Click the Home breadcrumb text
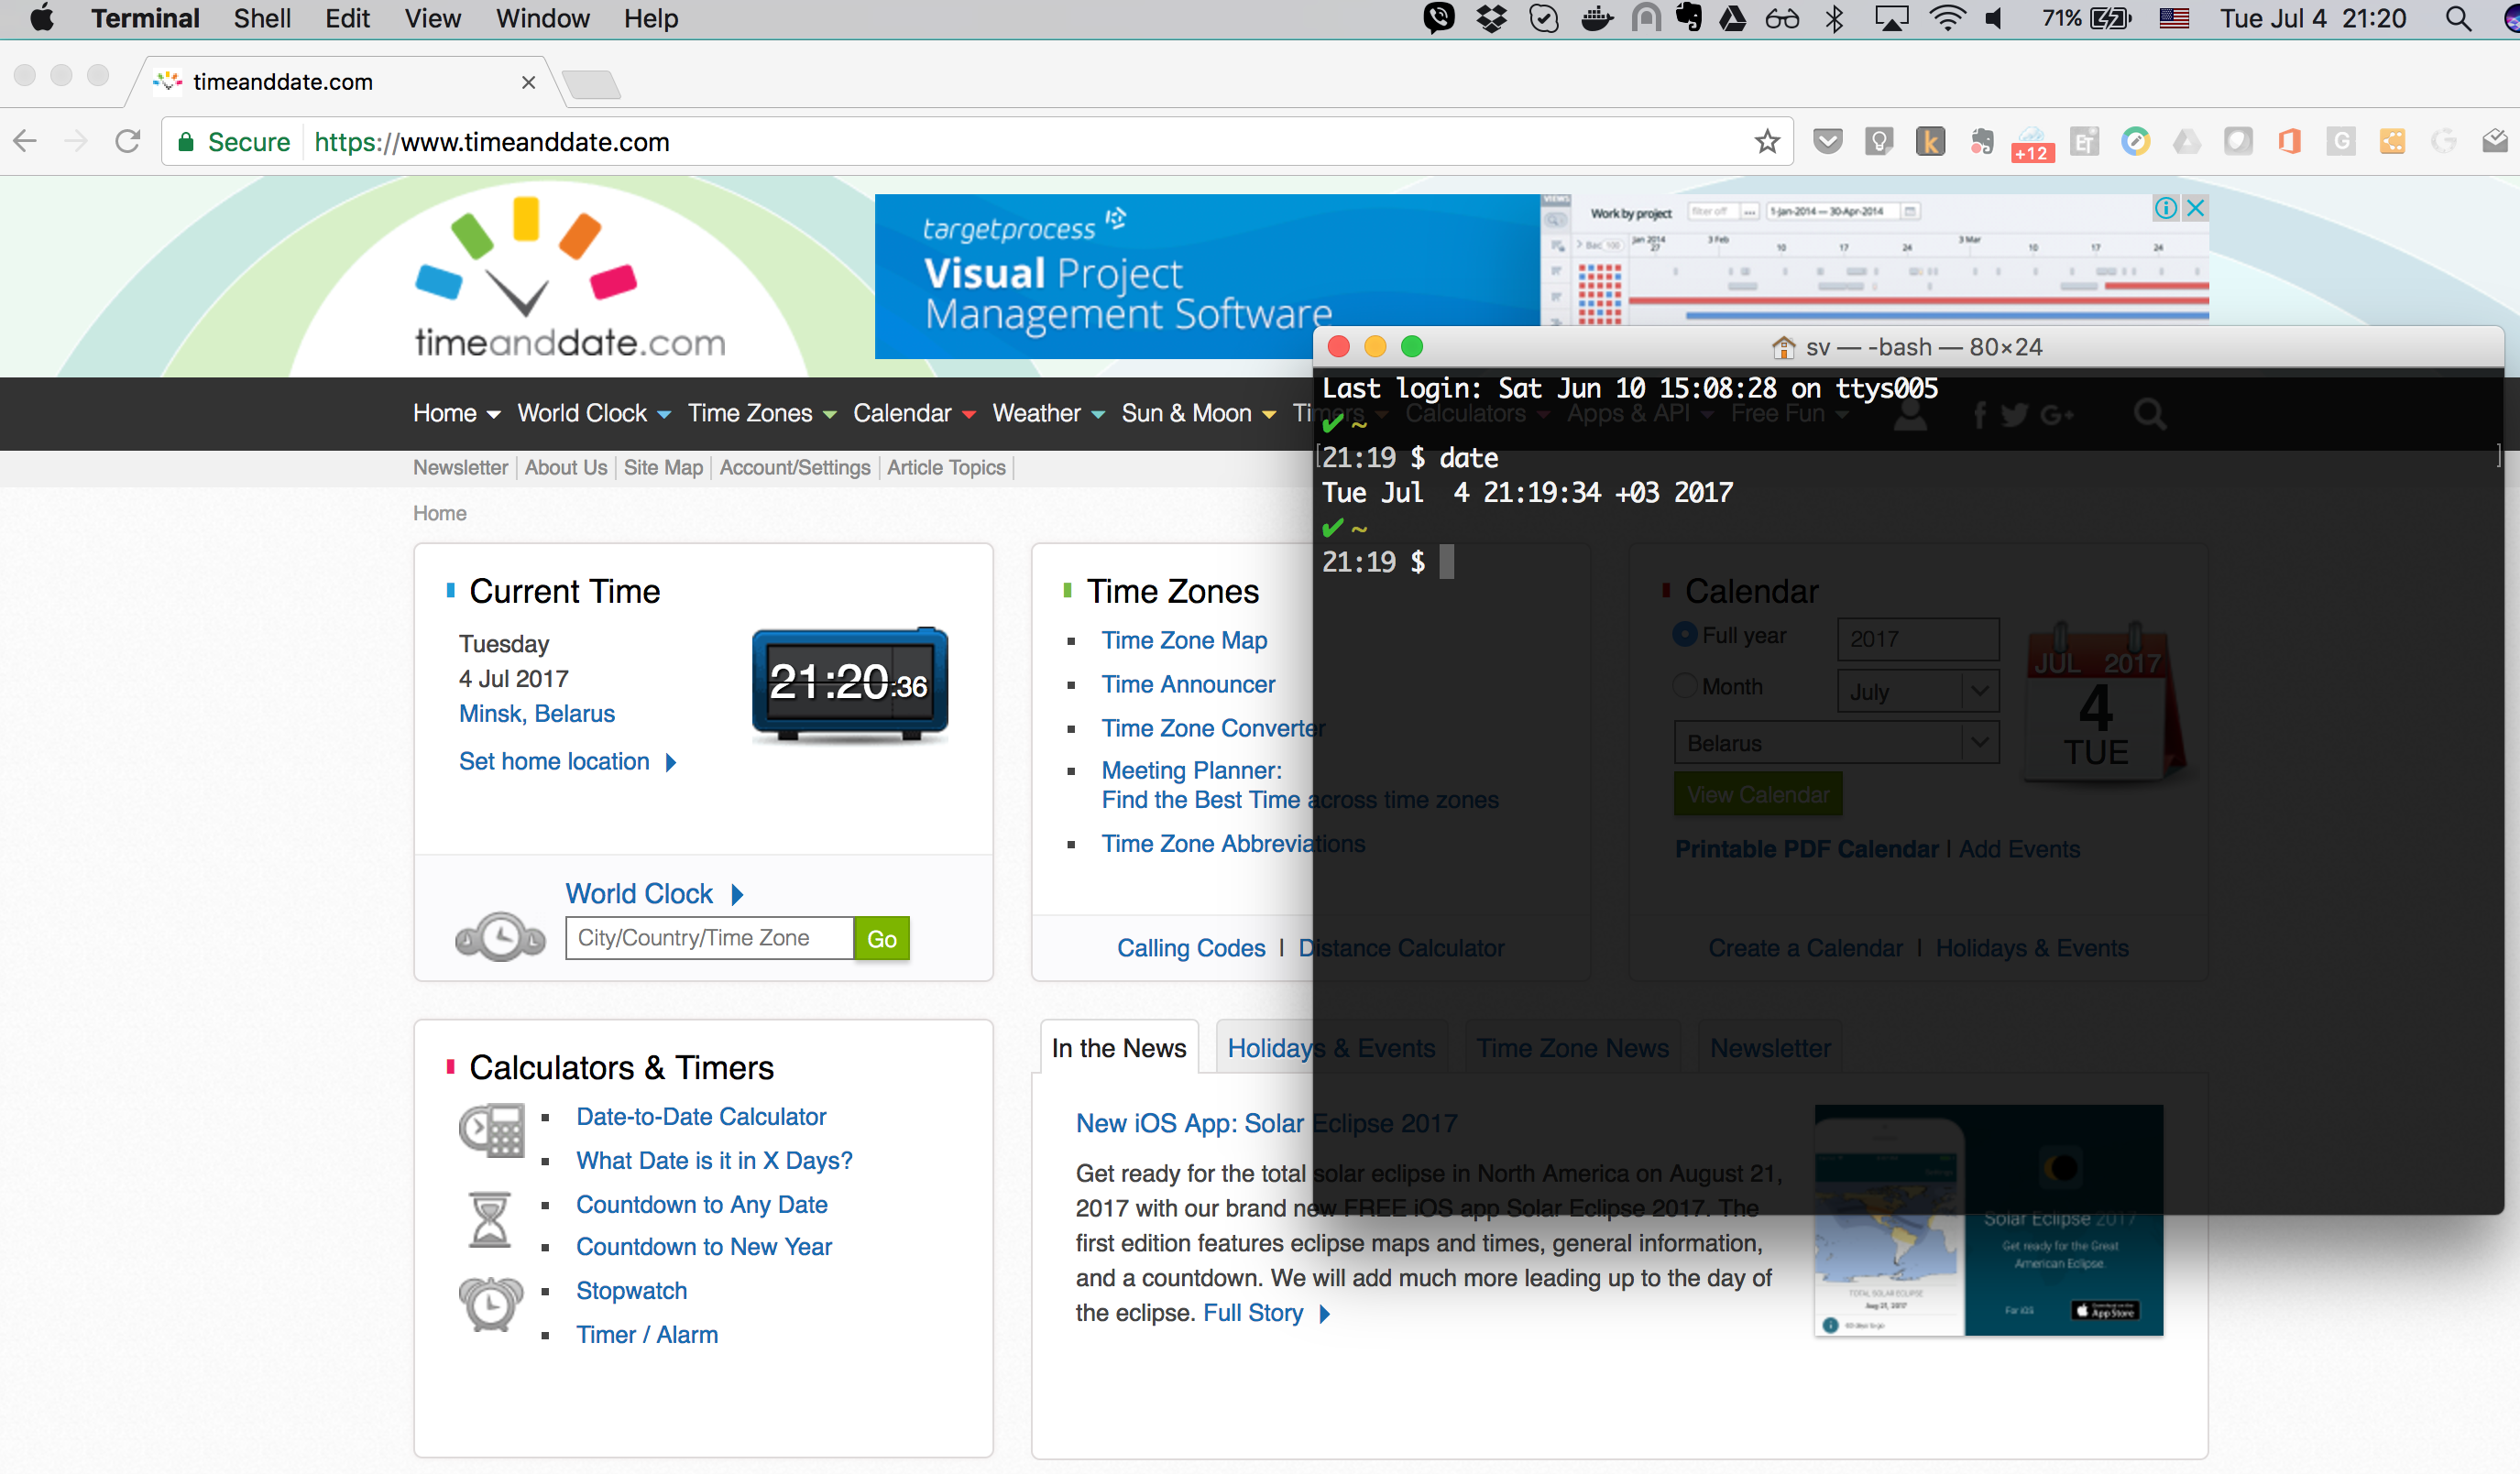The height and width of the screenshot is (1474, 2520). [x=440, y=513]
